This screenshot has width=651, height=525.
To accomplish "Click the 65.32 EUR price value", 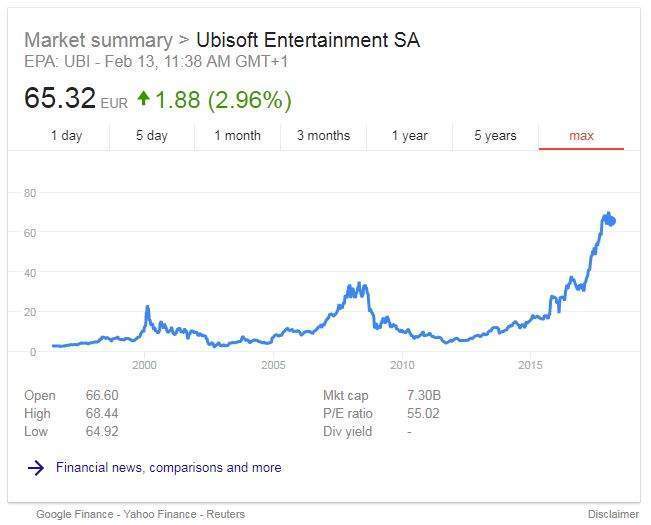I will click(76, 98).
